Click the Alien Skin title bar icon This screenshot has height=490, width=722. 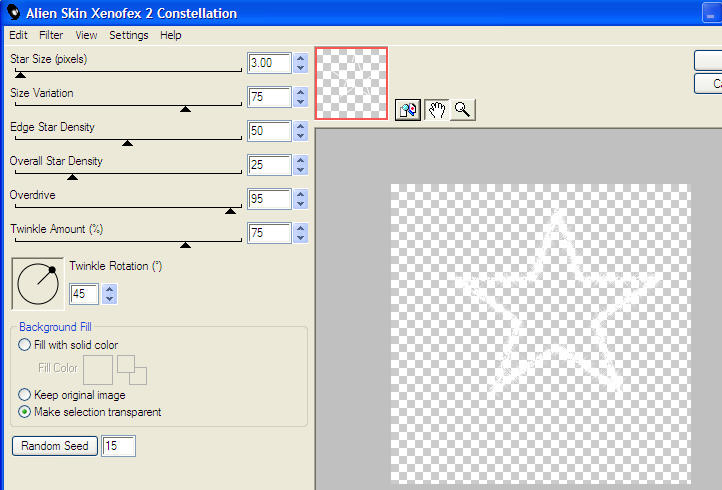pos(13,12)
